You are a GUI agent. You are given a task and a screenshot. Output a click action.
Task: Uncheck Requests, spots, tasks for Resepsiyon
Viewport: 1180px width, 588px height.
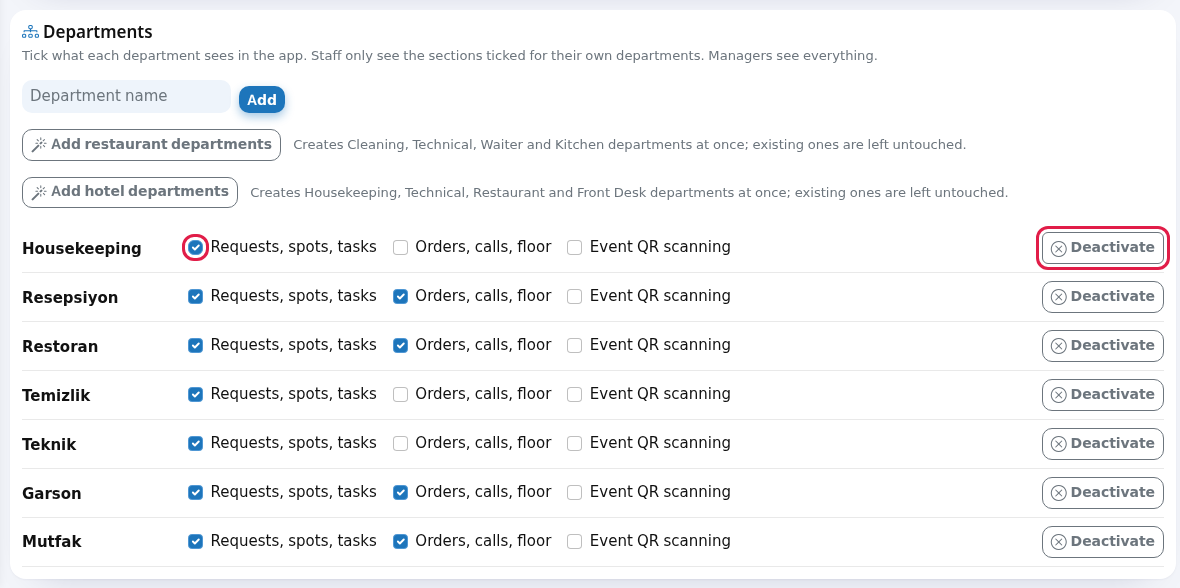[x=195, y=297]
